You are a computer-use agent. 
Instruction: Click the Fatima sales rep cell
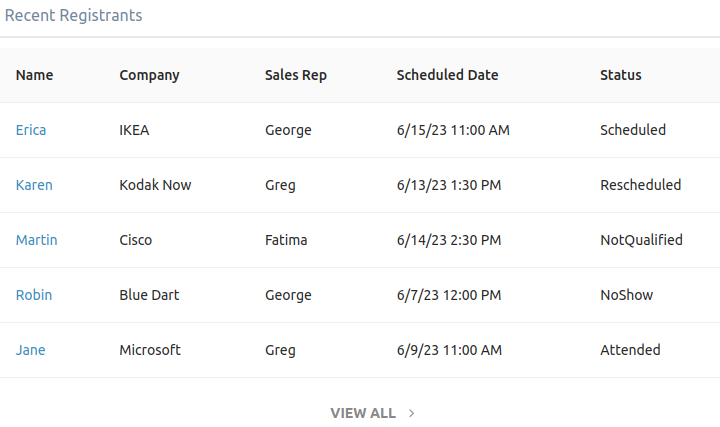[x=286, y=240]
